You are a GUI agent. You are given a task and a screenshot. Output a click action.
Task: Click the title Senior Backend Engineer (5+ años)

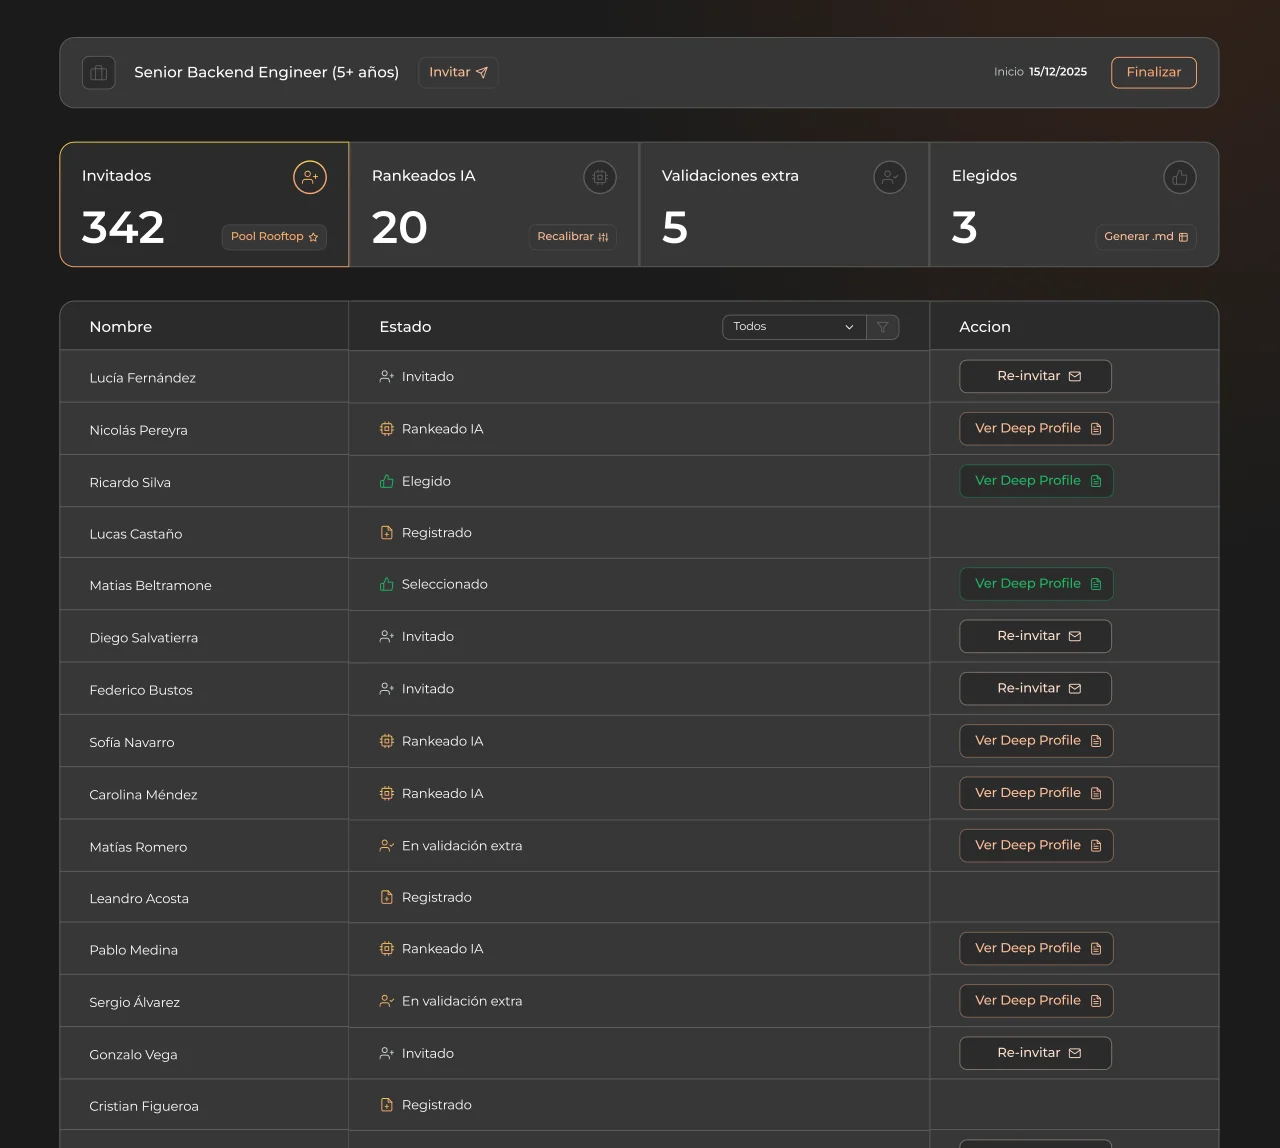[266, 72]
